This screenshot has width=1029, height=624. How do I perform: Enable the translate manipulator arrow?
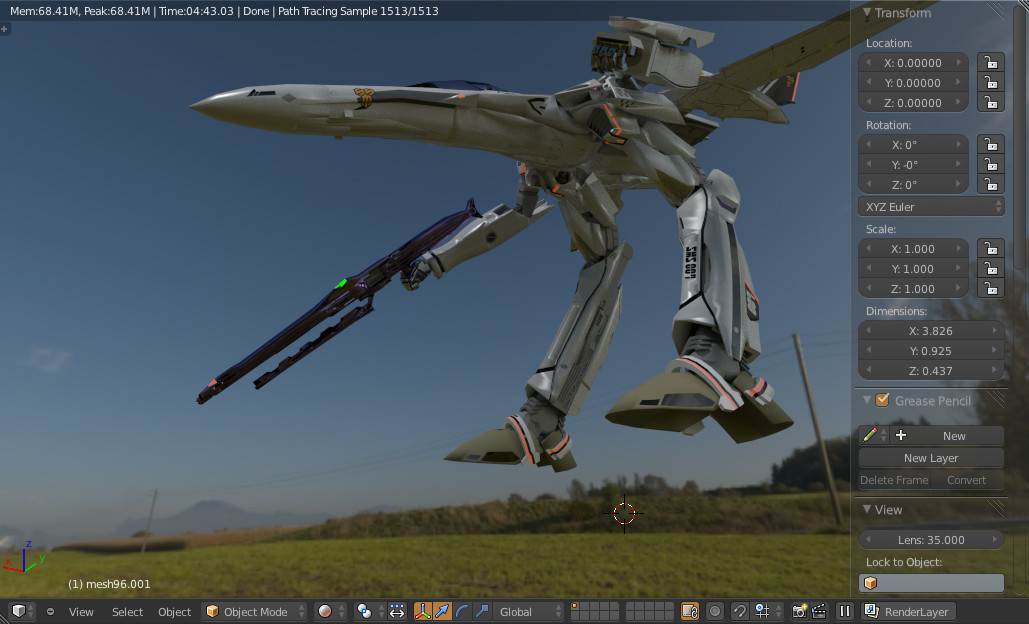pyautogui.click(x=442, y=612)
